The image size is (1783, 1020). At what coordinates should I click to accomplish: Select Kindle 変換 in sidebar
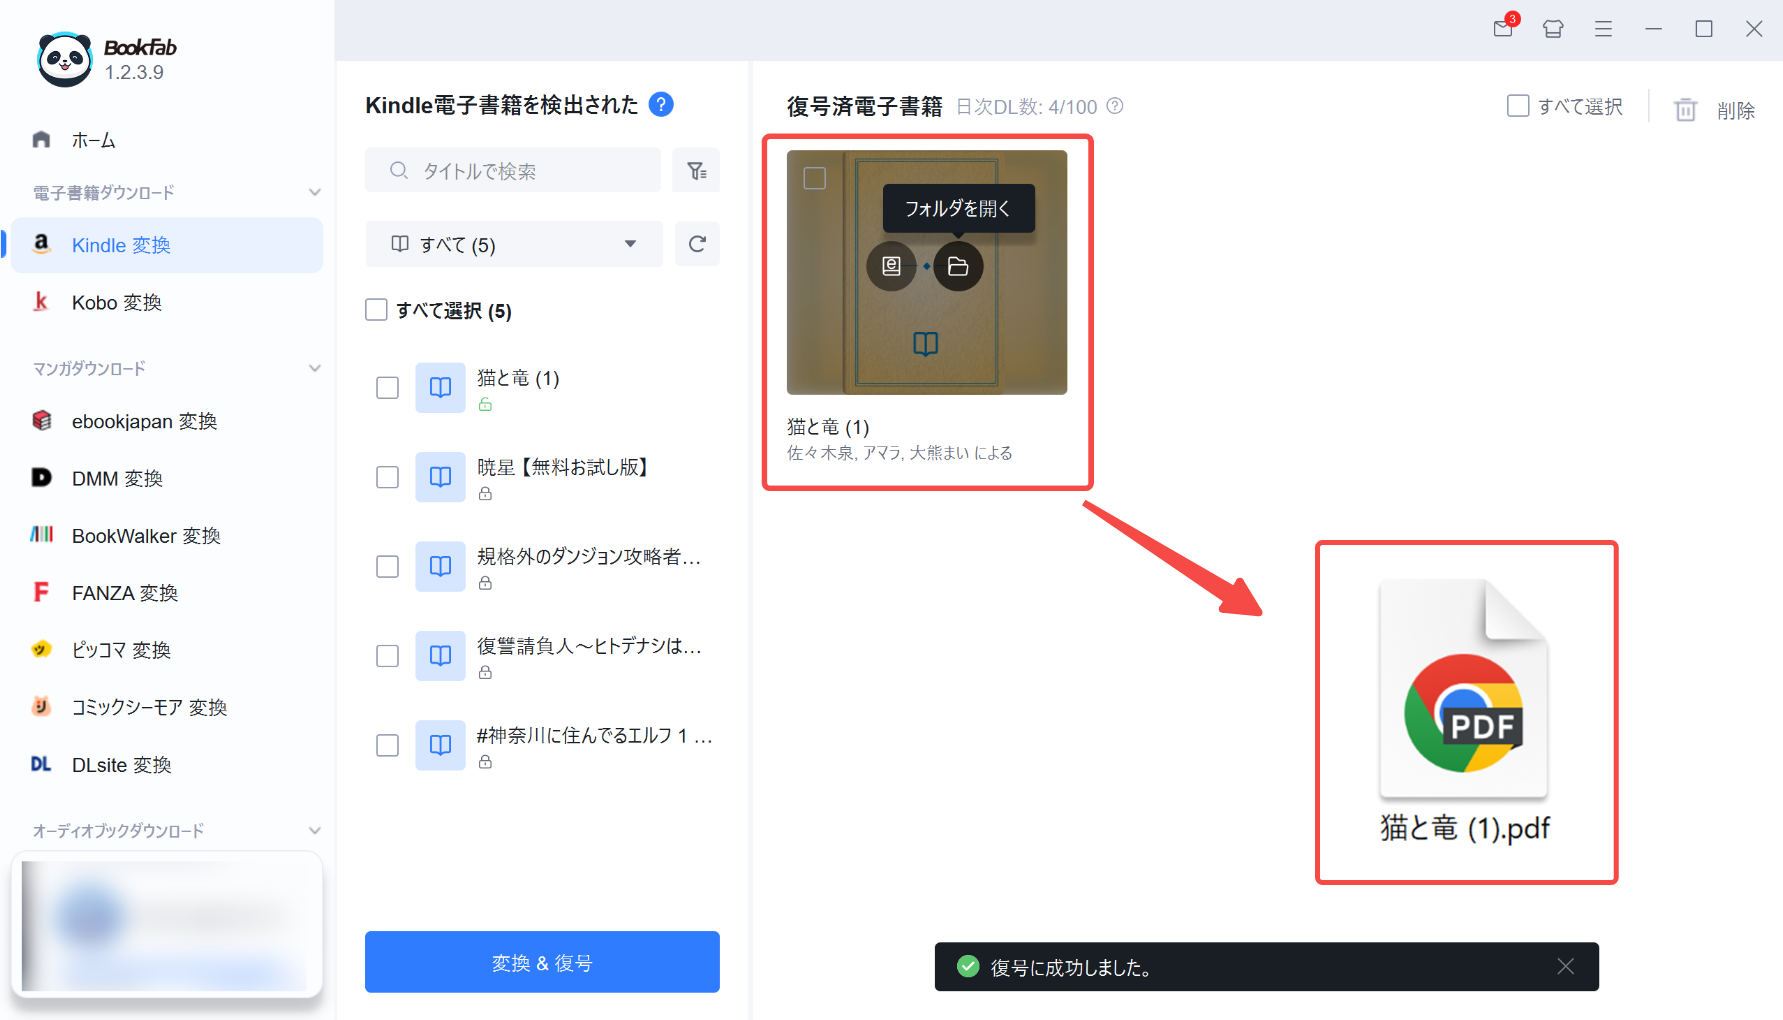[x=166, y=245]
